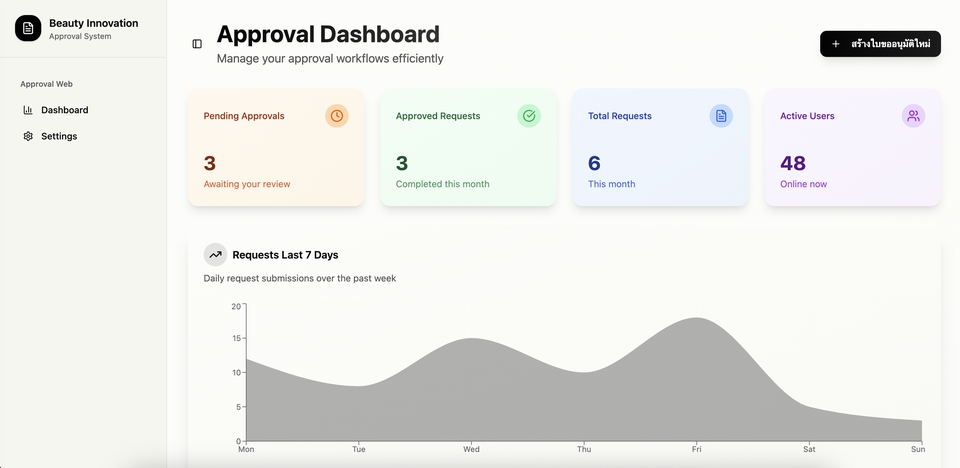This screenshot has width=960, height=468.
Task: Open the Total Requests card
Action: (x=660, y=148)
